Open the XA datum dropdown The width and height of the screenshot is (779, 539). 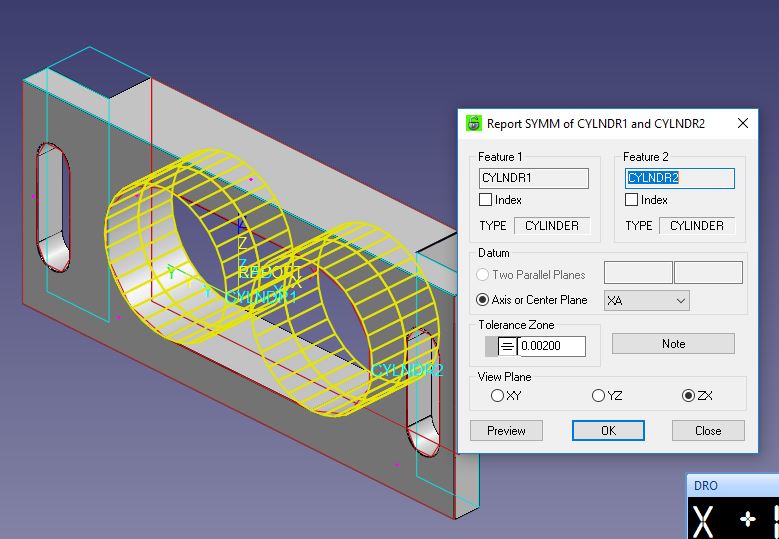[646, 300]
